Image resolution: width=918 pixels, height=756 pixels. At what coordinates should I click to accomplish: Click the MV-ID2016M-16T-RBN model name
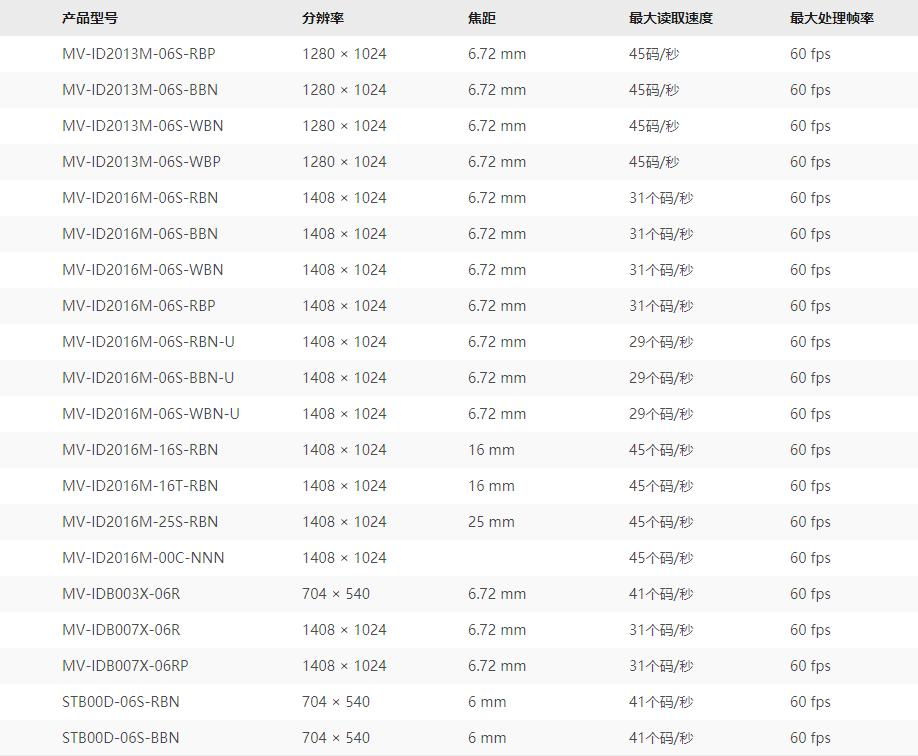[x=139, y=486]
